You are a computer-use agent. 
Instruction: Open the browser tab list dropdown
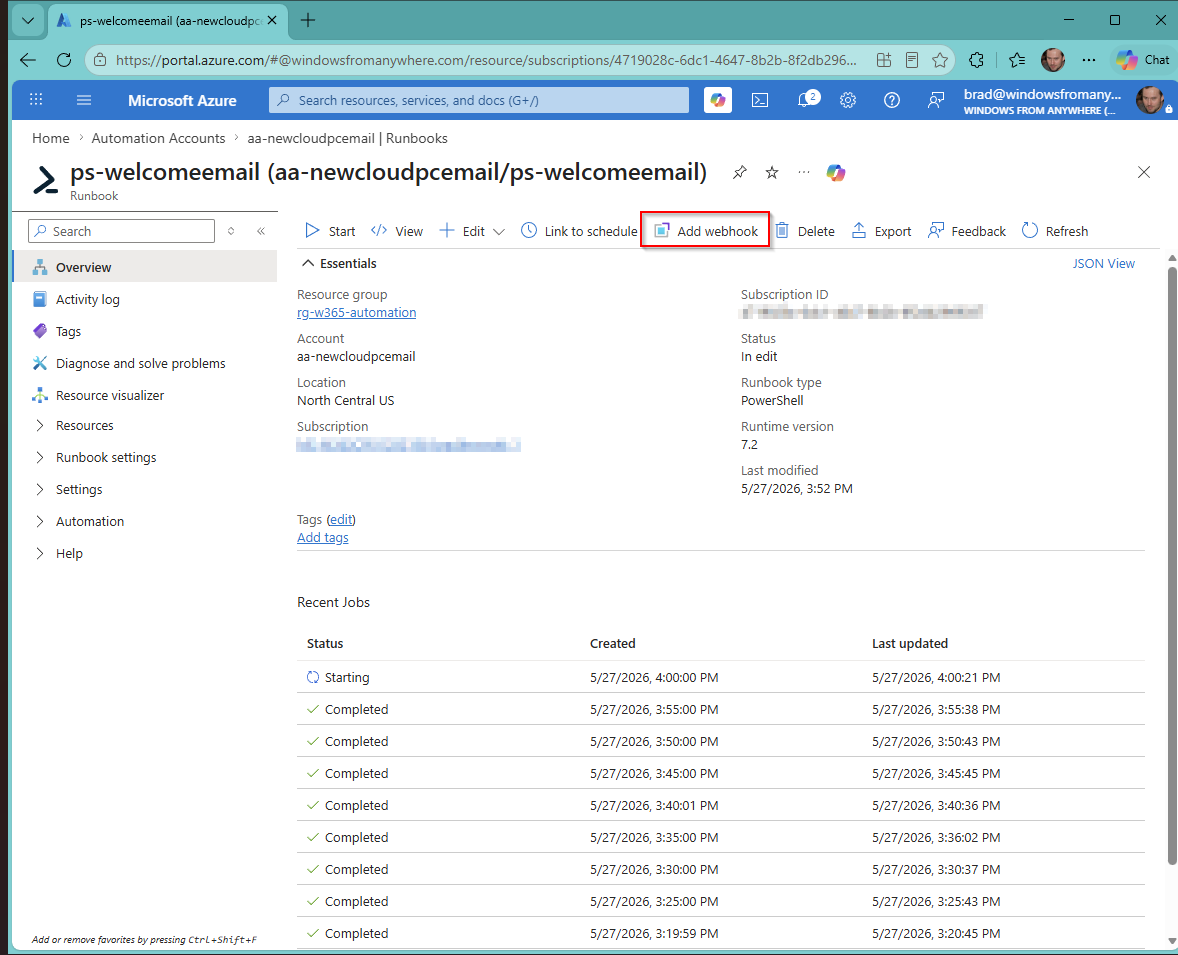coord(28,20)
